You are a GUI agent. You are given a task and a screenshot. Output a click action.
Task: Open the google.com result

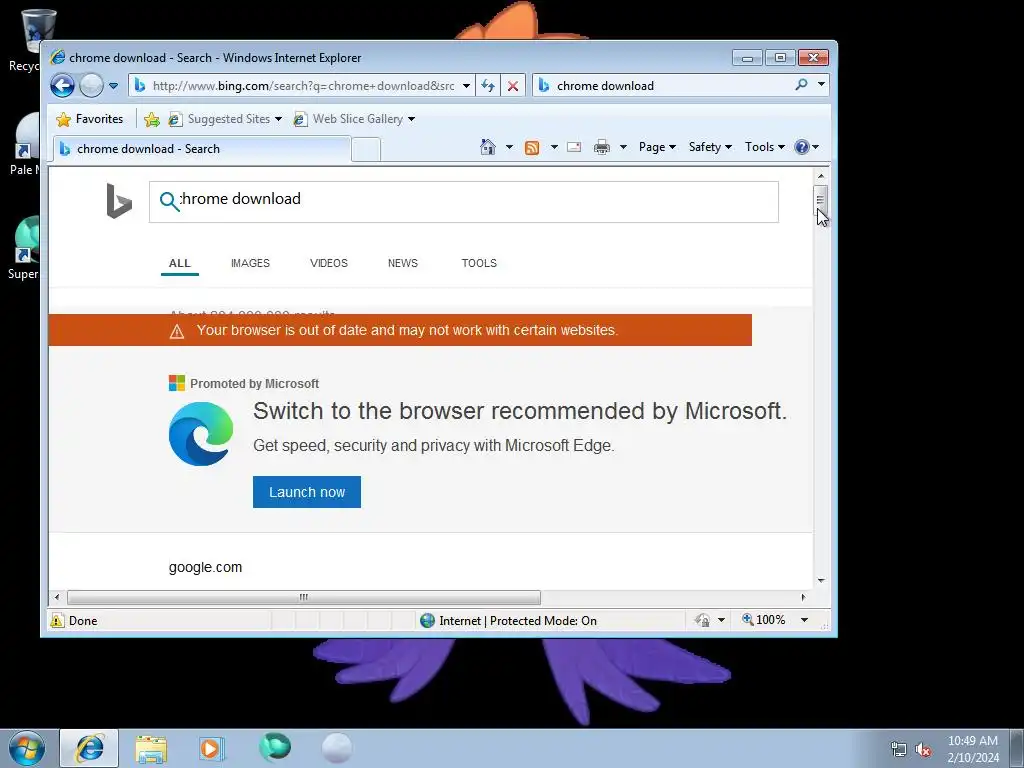[205, 568]
